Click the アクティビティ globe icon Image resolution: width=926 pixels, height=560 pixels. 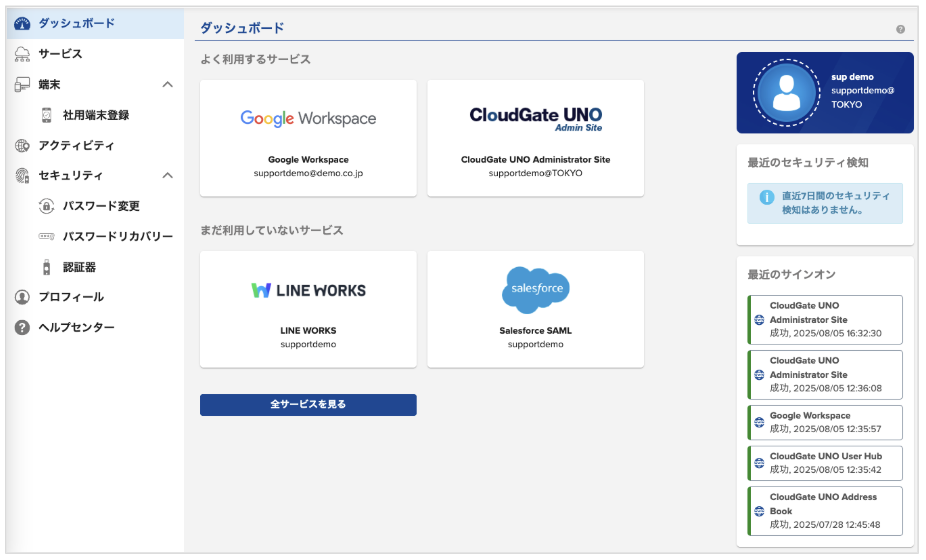(22, 145)
